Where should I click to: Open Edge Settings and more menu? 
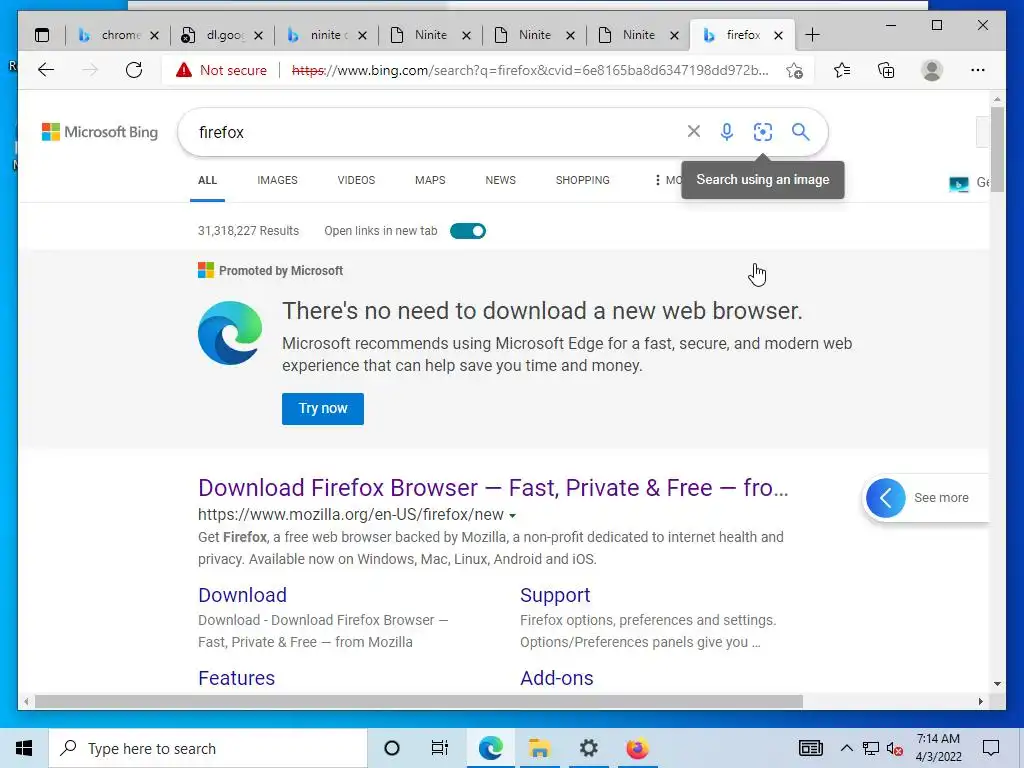click(978, 70)
